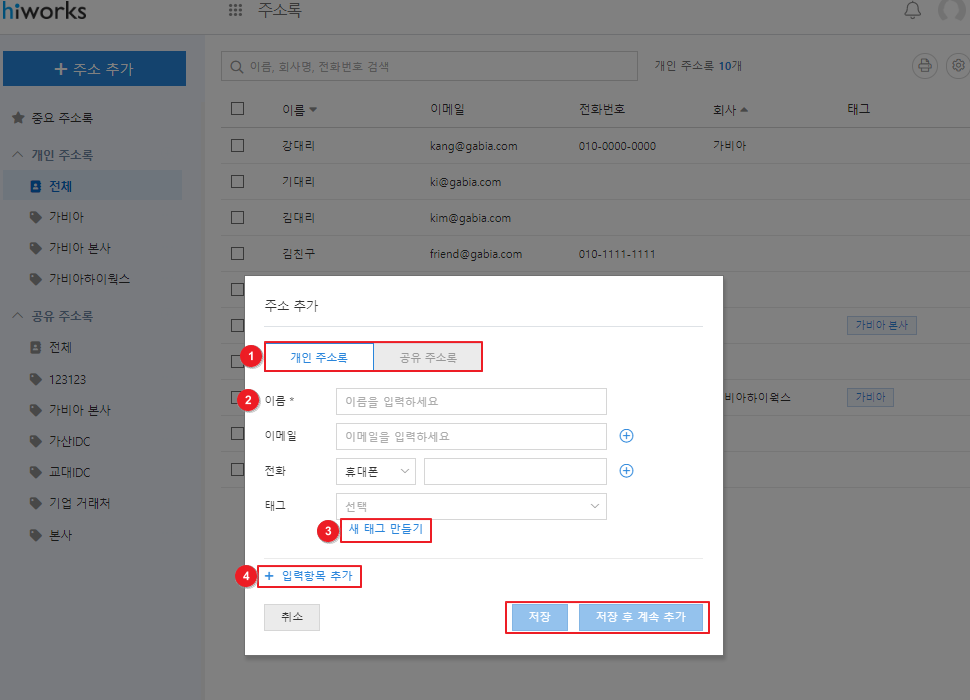Click the 이름 input field
Screen dimensions: 970x700
tap(471, 401)
